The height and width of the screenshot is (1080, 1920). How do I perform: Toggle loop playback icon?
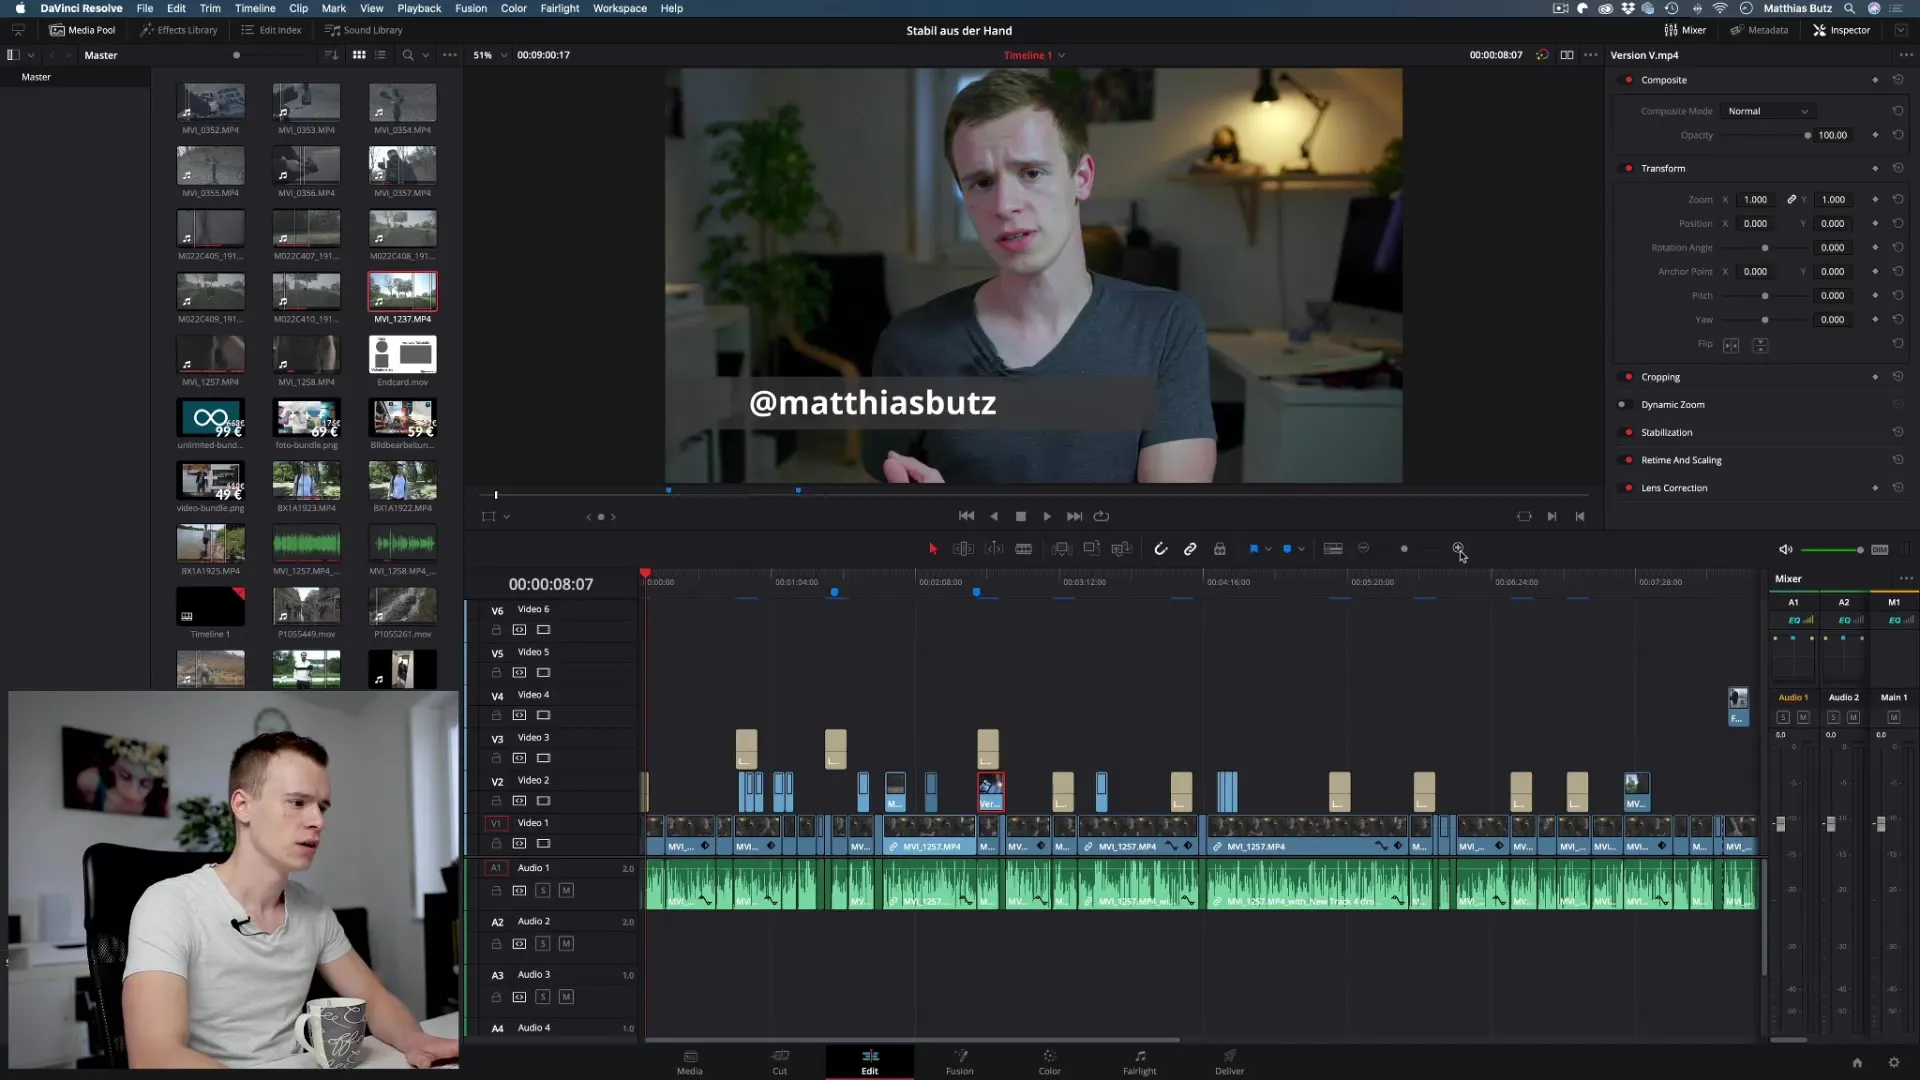[1101, 516]
